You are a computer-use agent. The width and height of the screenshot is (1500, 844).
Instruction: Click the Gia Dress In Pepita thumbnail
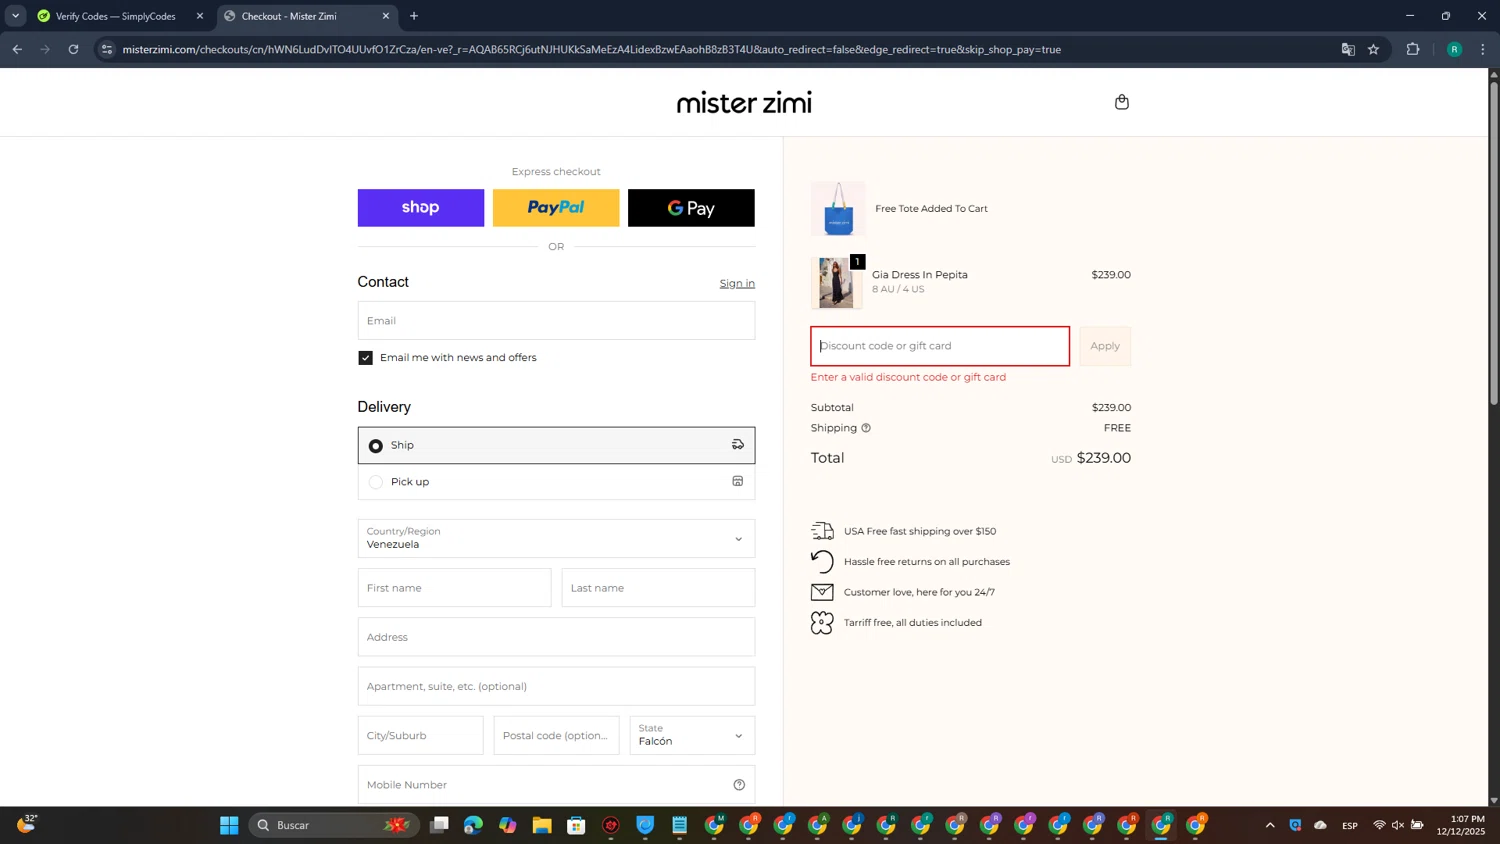pyautogui.click(x=836, y=282)
